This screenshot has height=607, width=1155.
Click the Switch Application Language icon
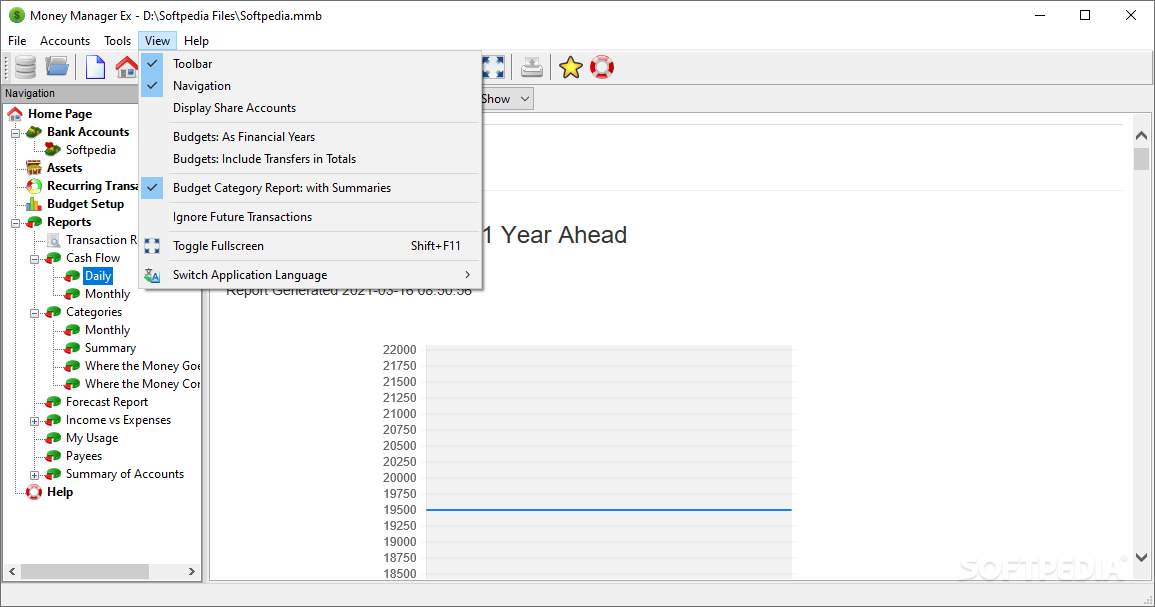[x=152, y=275]
